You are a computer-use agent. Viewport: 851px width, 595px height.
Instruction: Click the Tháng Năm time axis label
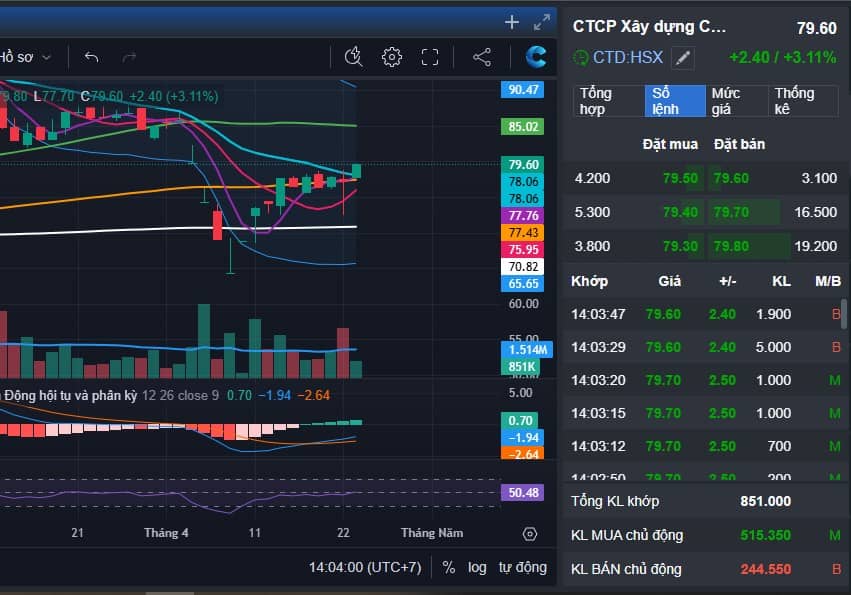point(432,533)
